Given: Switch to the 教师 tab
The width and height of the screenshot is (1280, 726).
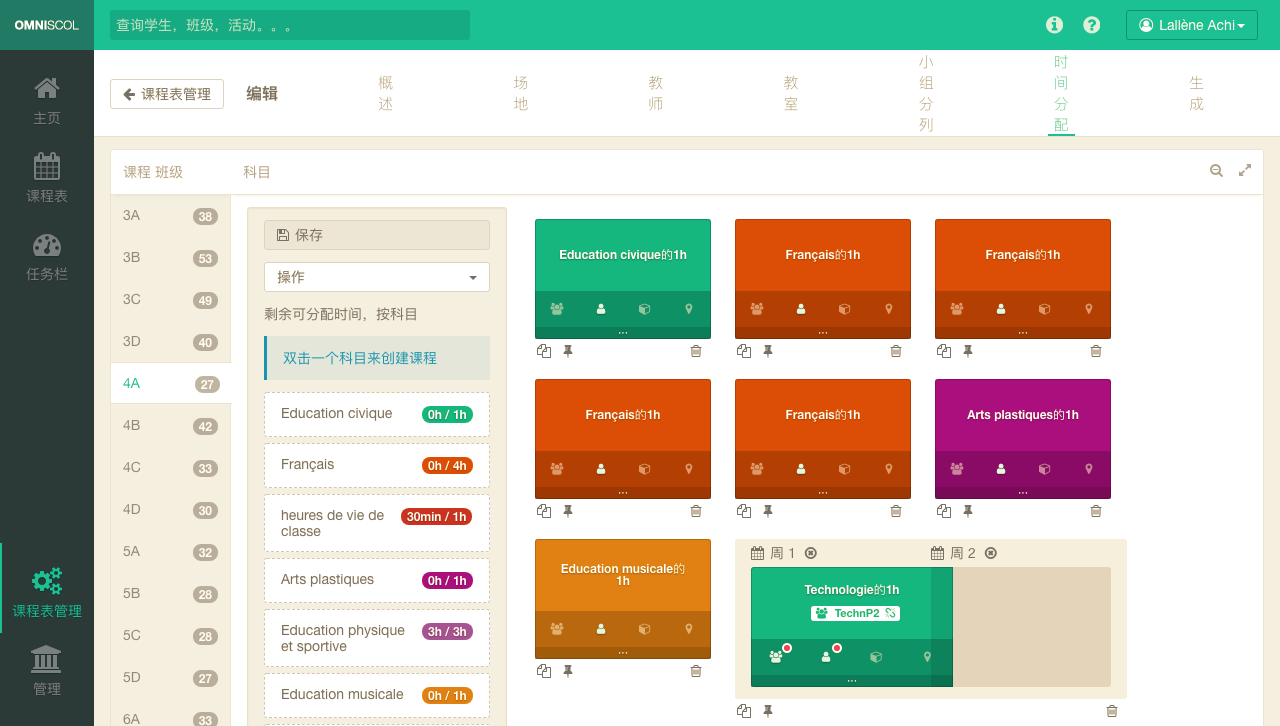Looking at the screenshot, I should pos(656,93).
